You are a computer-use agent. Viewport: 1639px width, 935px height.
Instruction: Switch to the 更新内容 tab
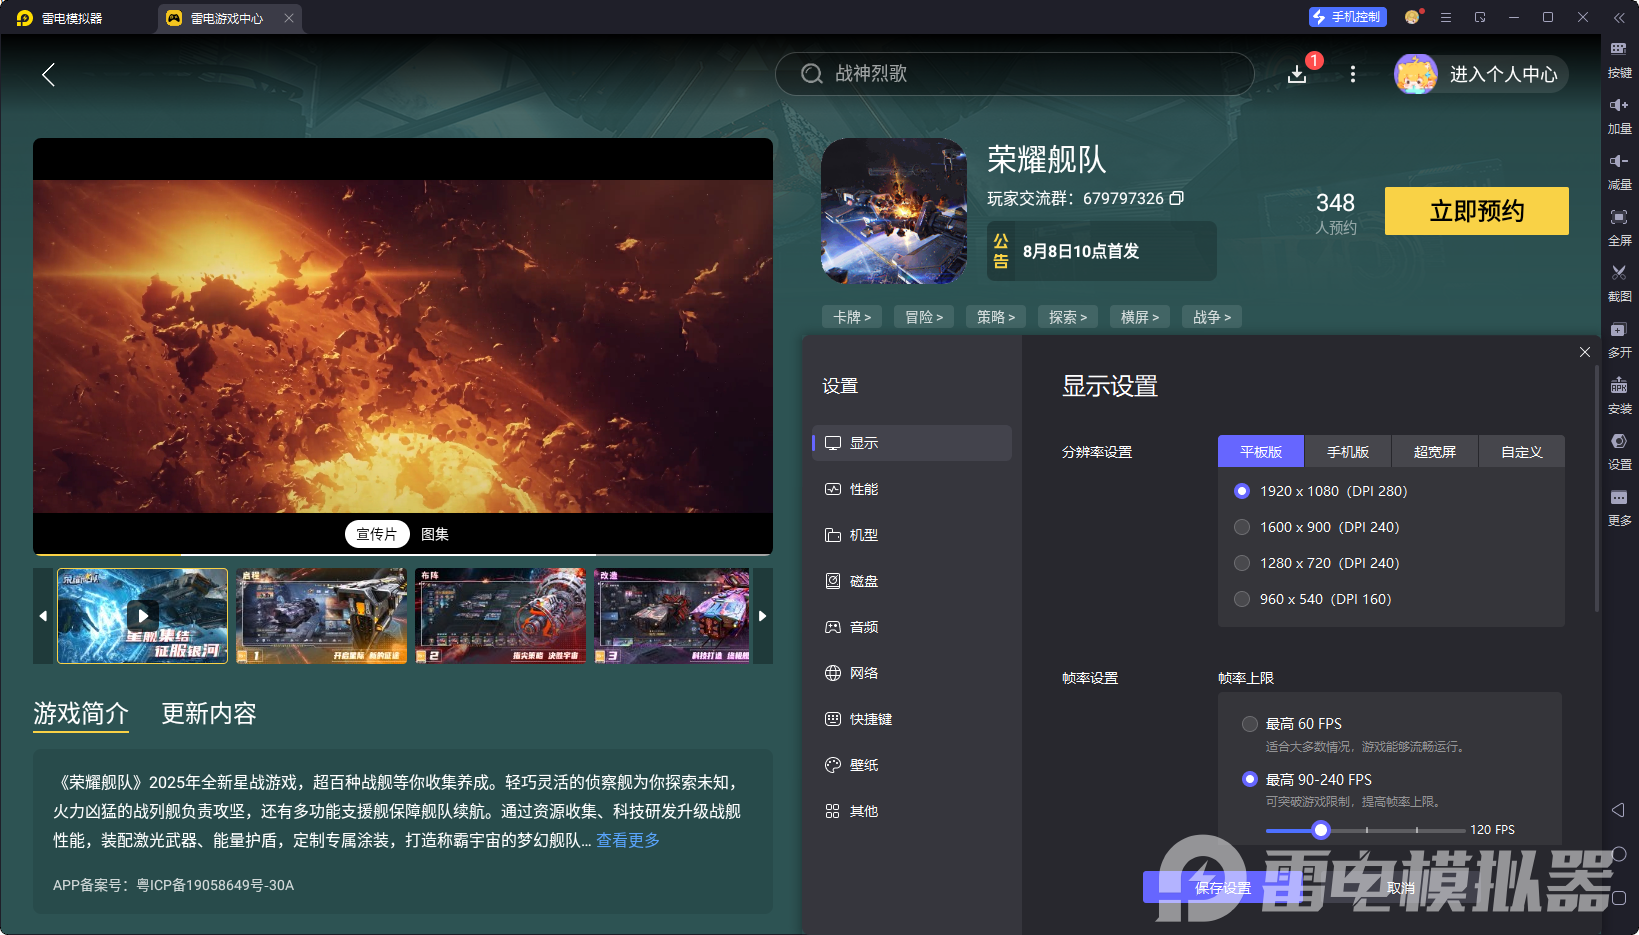208,713
